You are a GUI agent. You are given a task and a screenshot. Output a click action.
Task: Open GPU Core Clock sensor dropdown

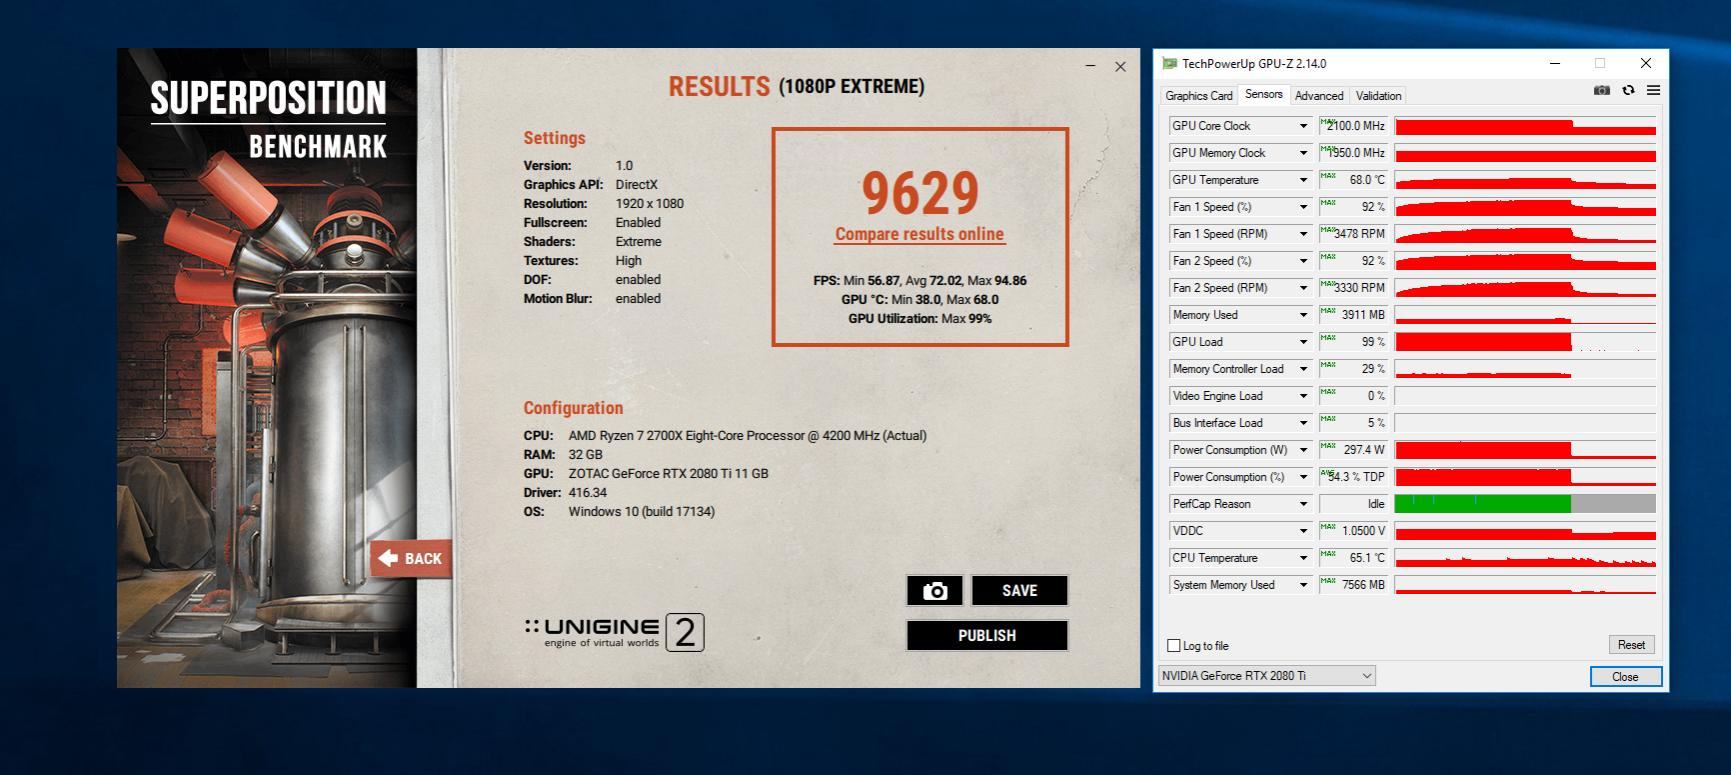point(1303,126)
